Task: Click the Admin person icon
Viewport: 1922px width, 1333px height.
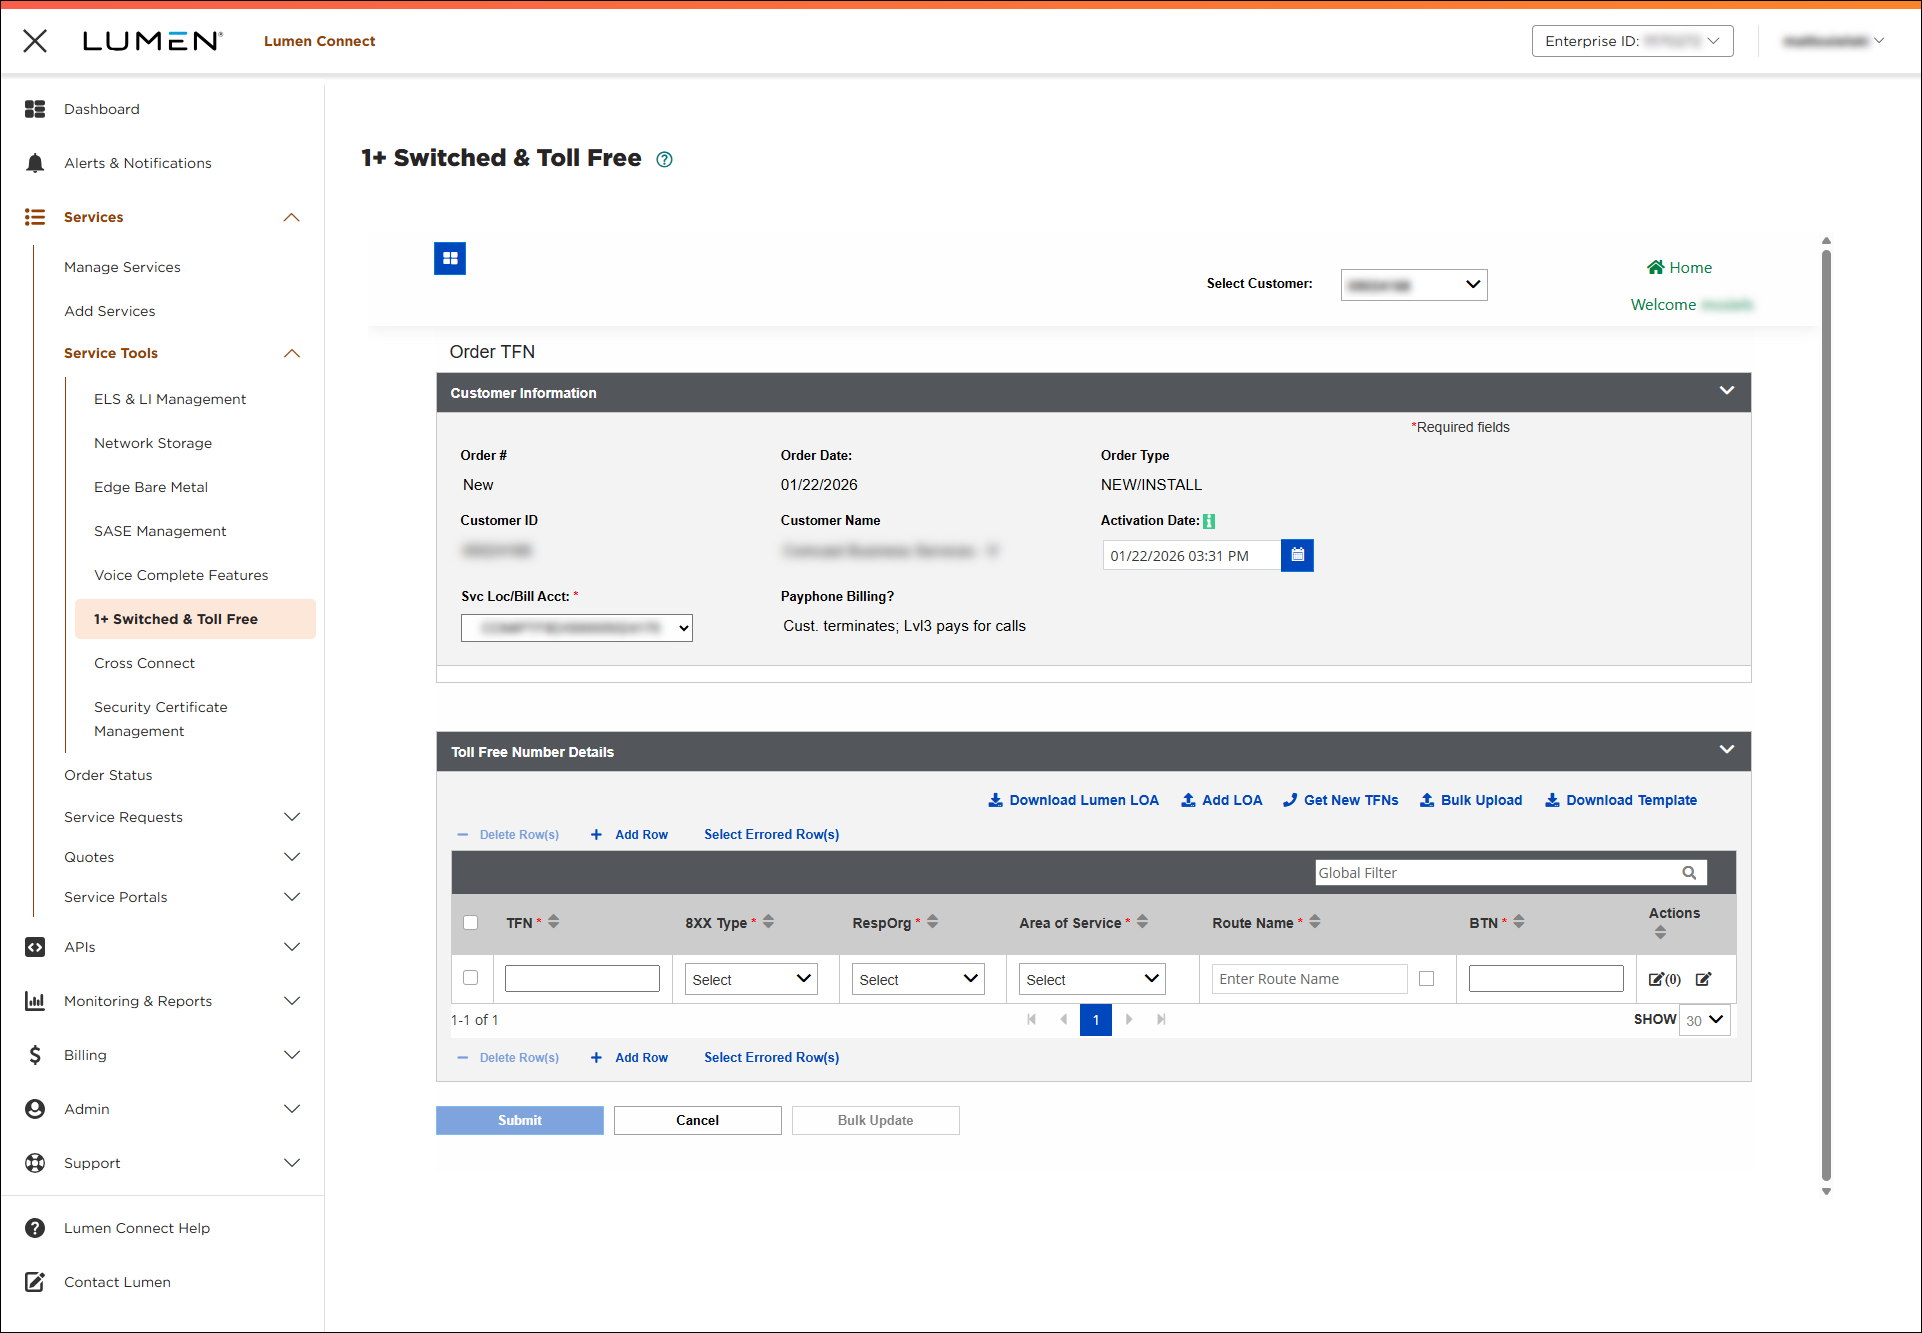Action: [35, 1109]
